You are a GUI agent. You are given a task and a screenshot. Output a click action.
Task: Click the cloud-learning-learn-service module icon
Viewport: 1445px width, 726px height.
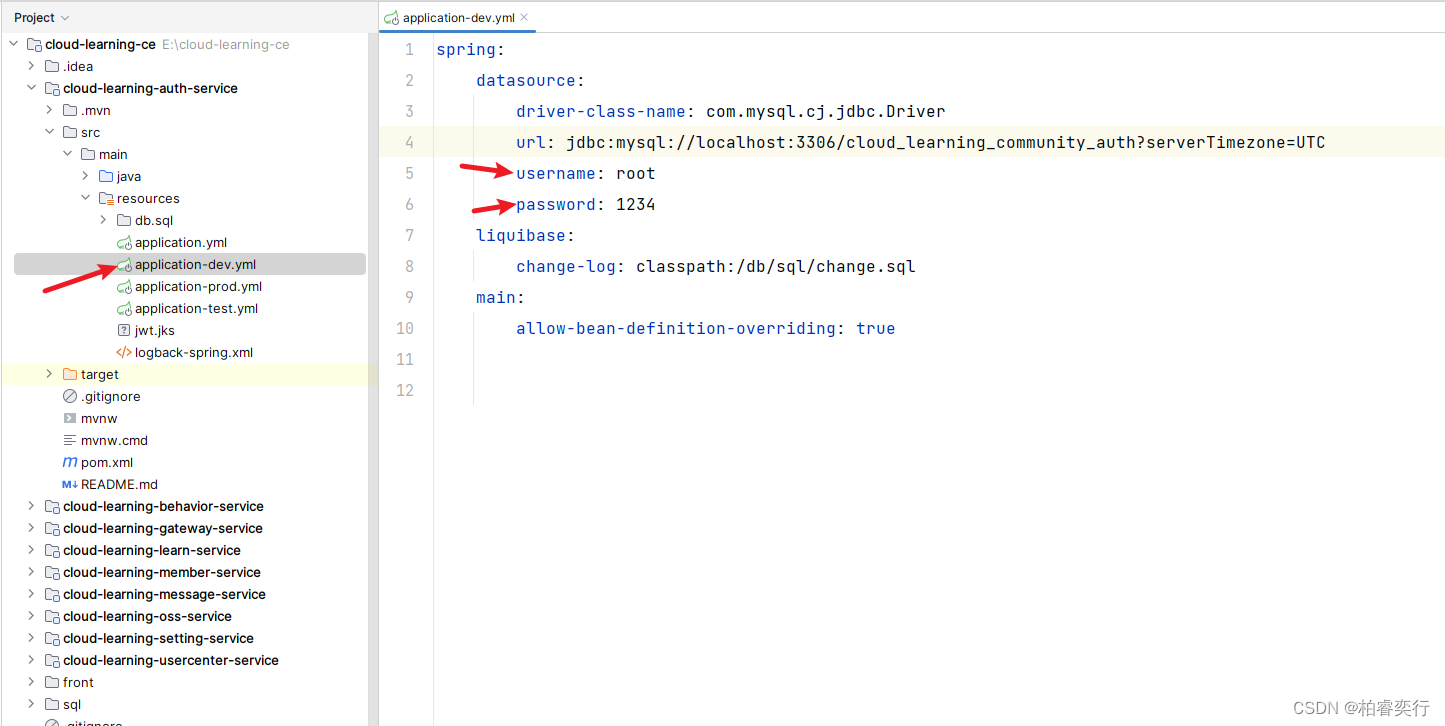52,550
